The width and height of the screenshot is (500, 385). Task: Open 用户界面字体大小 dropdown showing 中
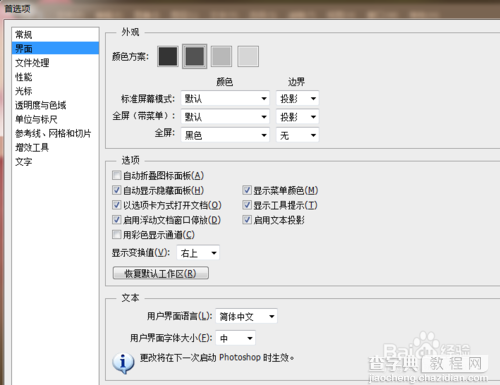click(x=236, y=338)
